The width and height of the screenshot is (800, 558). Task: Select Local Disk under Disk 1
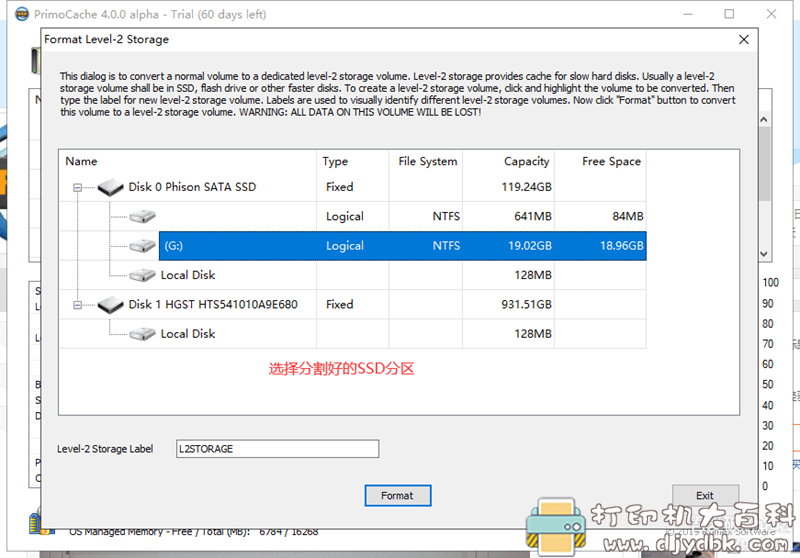(x=188, y=334)
